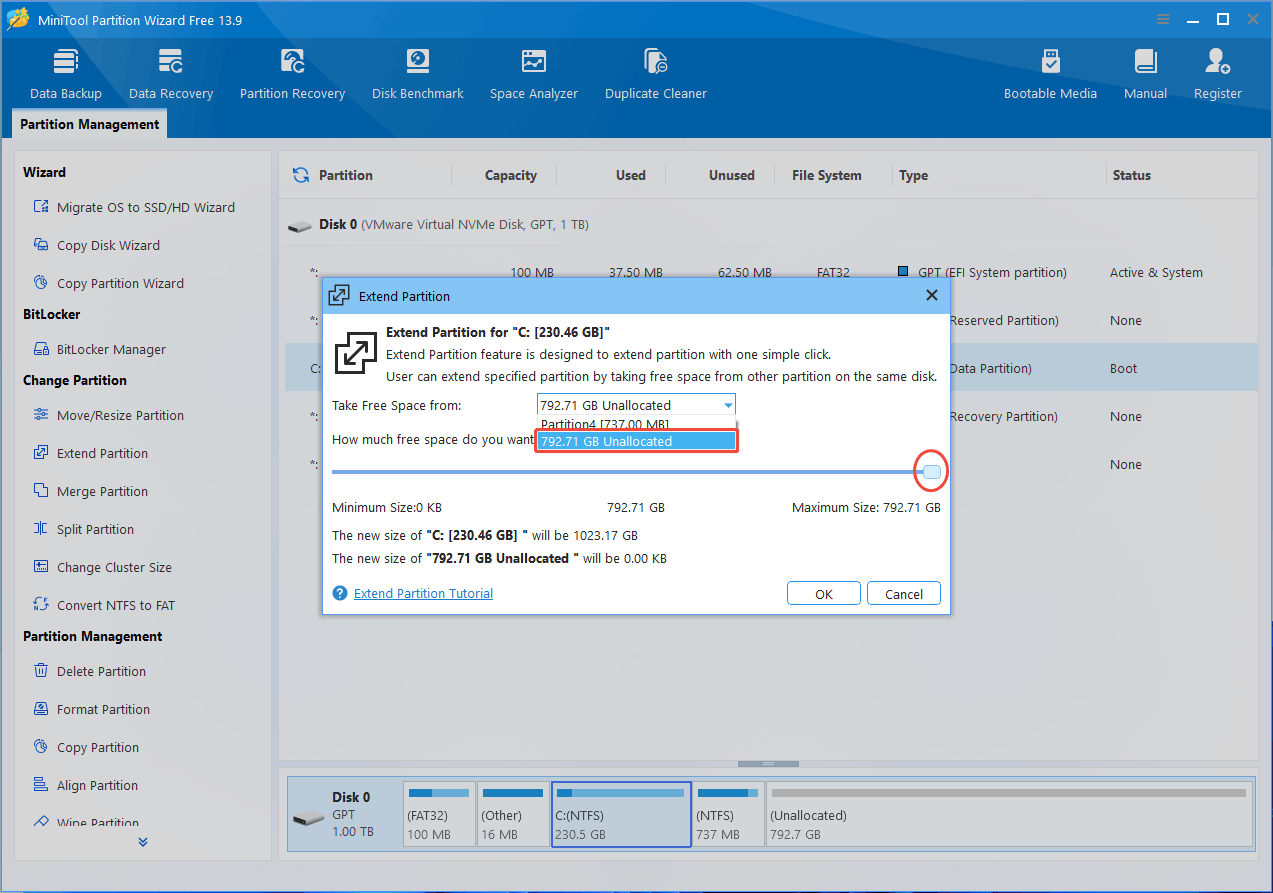The height and width of the screenshot is (893, 1273).
Task: Open the hamburger menu in title bar
Action: click(x=1164, y=19)
